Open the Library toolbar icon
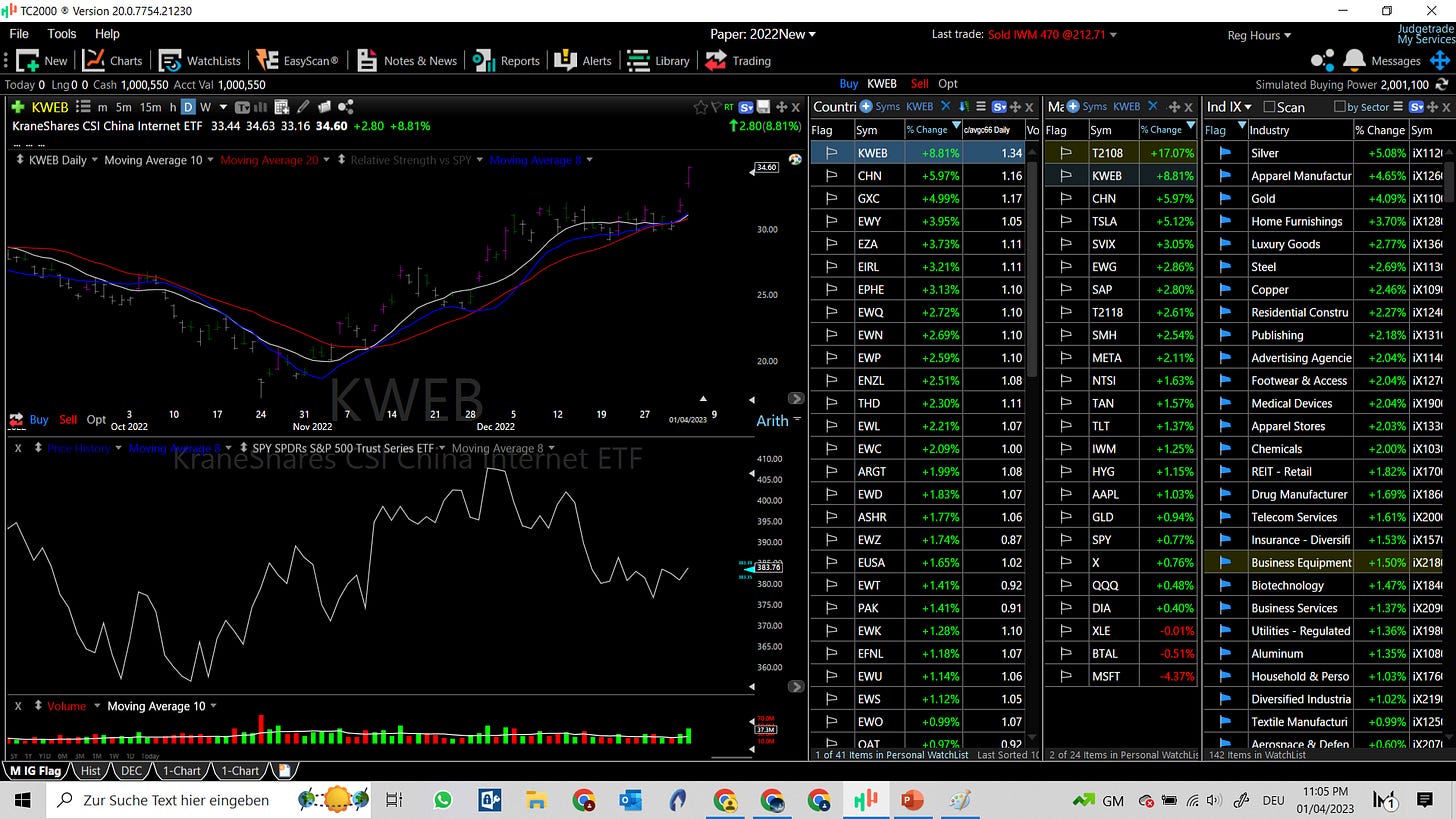Viewport: 1456px width, 819px height. point(658,60)
